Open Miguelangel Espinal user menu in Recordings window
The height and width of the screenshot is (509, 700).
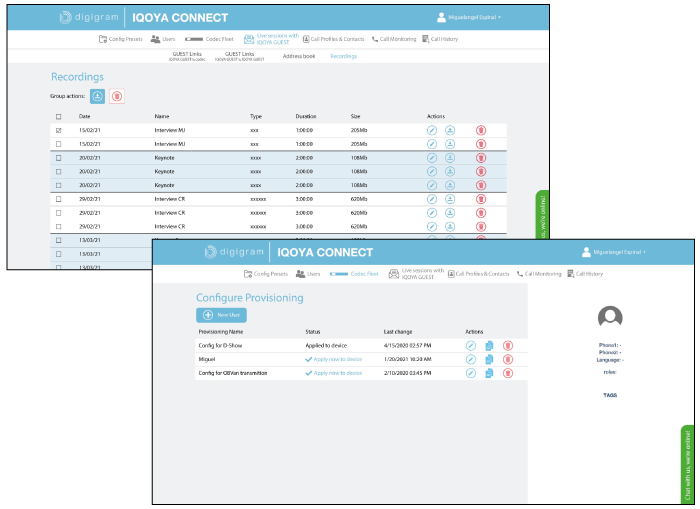(x=469, y=17)
